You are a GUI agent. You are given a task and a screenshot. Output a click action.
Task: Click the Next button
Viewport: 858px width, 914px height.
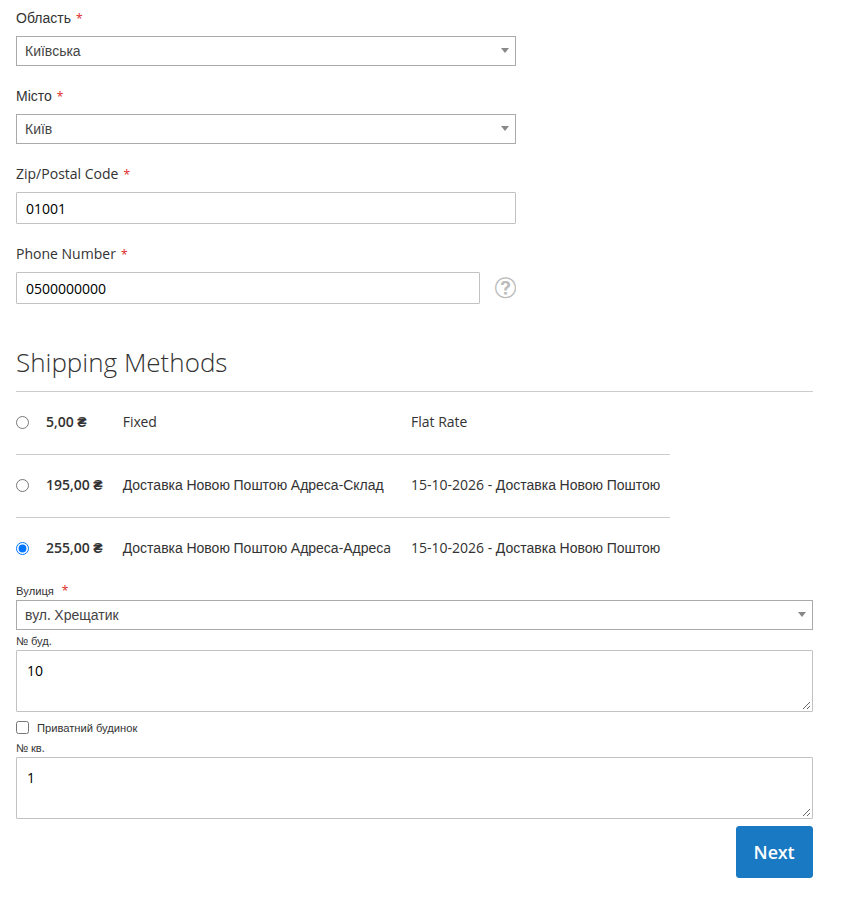click(774, 852)
